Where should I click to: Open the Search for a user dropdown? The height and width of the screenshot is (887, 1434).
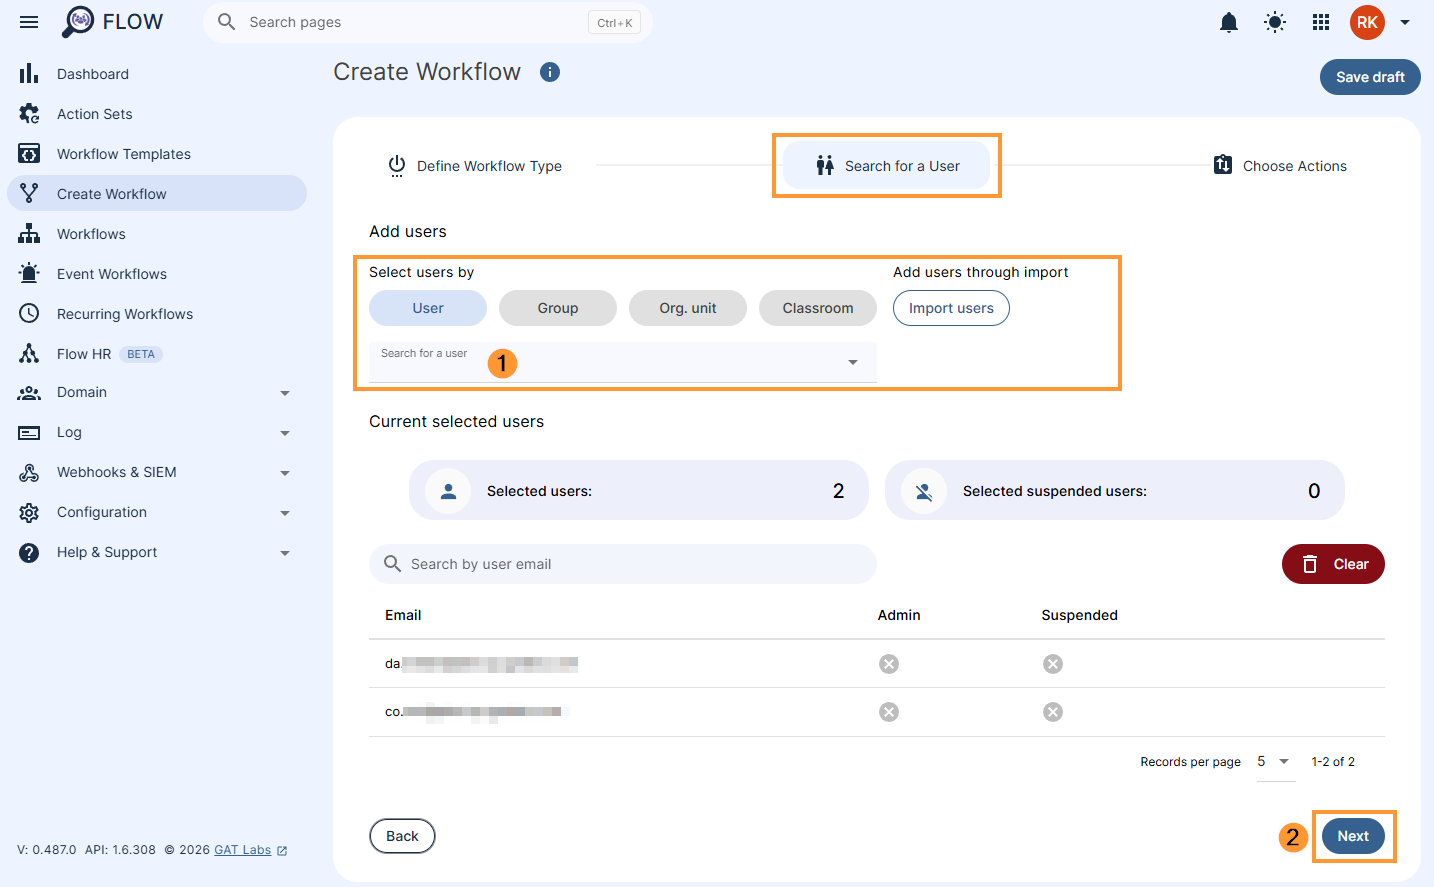[622, 362]
